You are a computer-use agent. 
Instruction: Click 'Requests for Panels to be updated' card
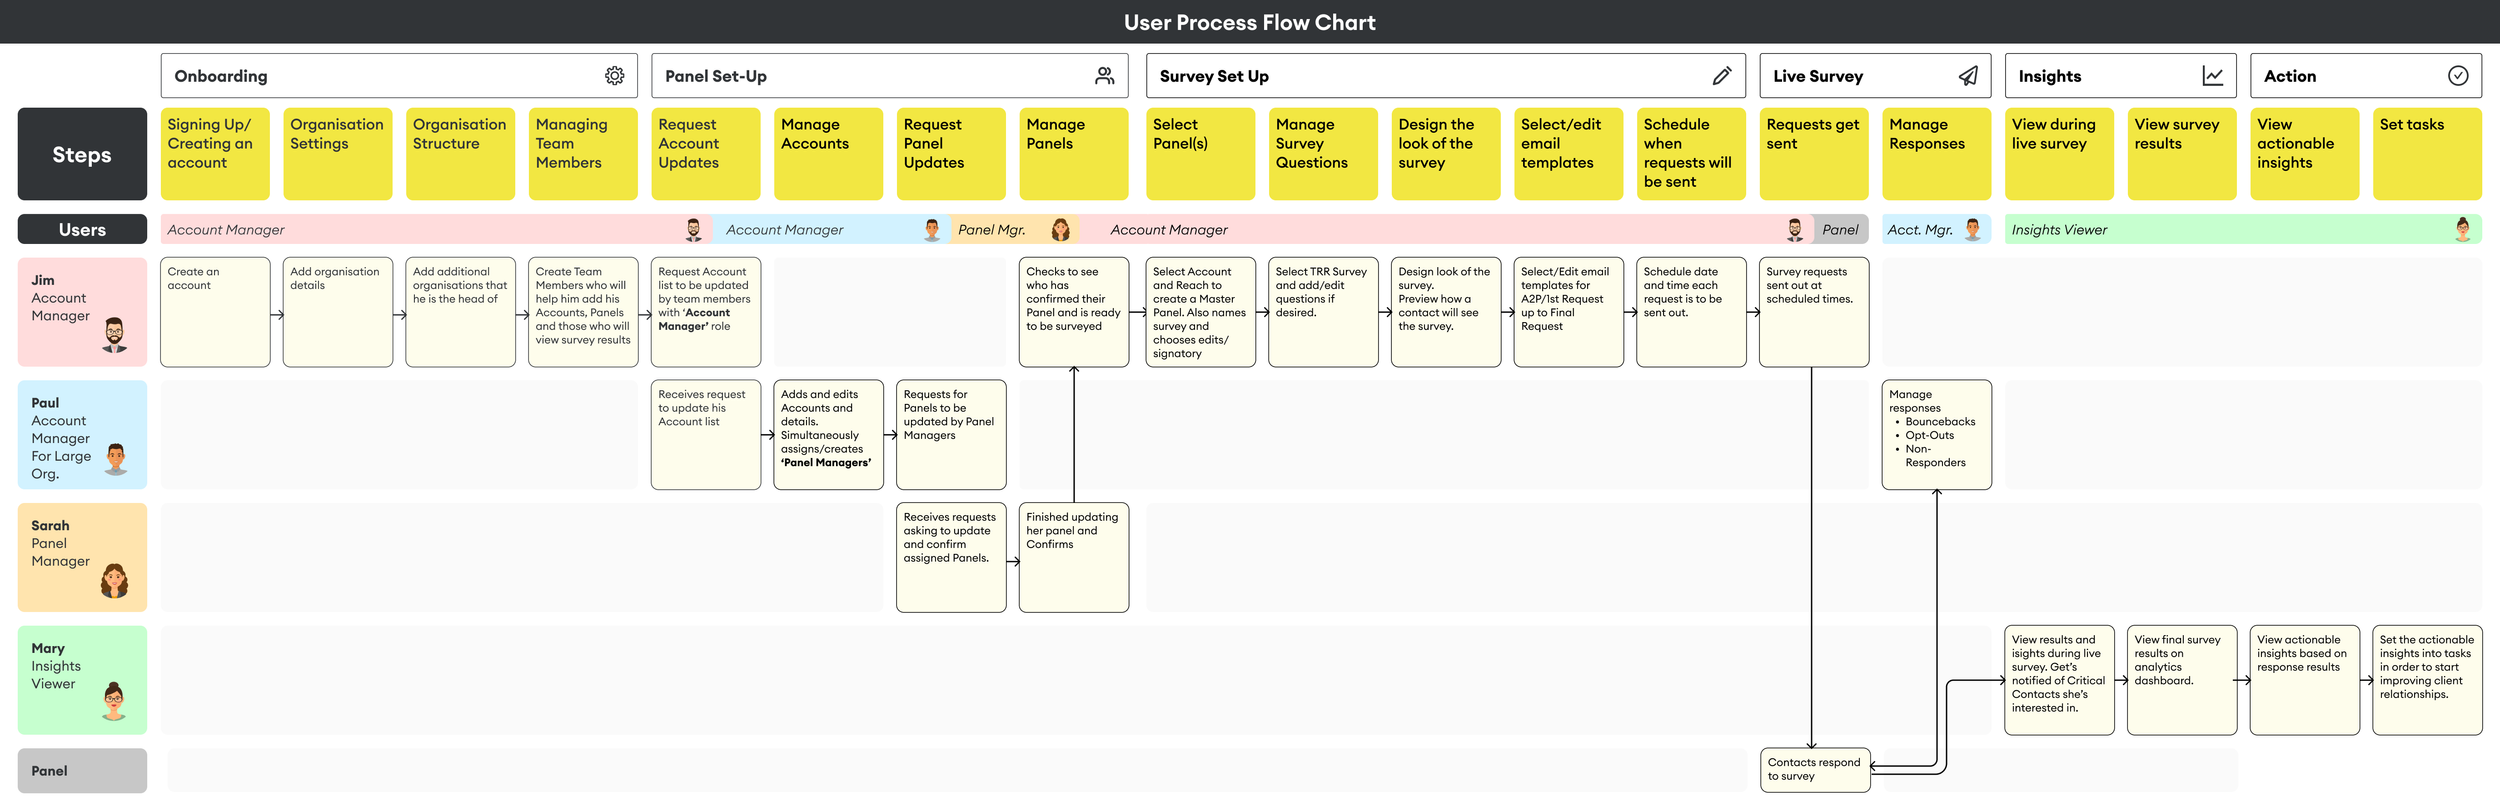pyautogui.click(x=951, y=435)
